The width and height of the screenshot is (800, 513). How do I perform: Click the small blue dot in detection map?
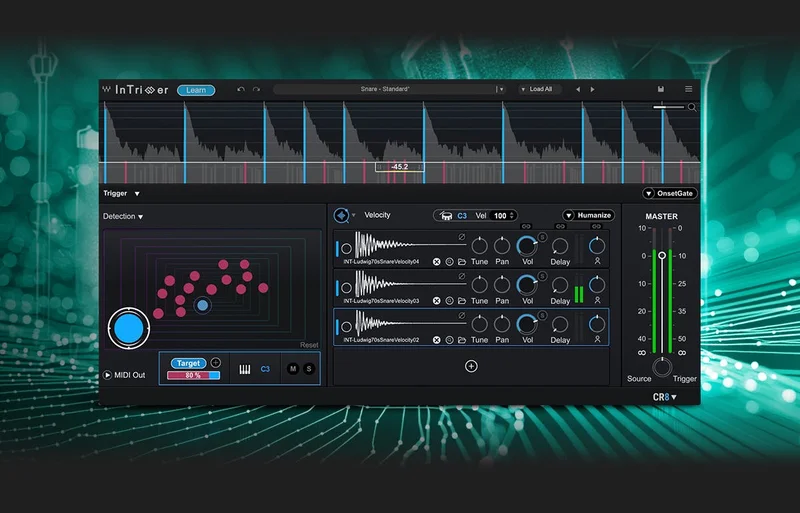click(203, 305)
